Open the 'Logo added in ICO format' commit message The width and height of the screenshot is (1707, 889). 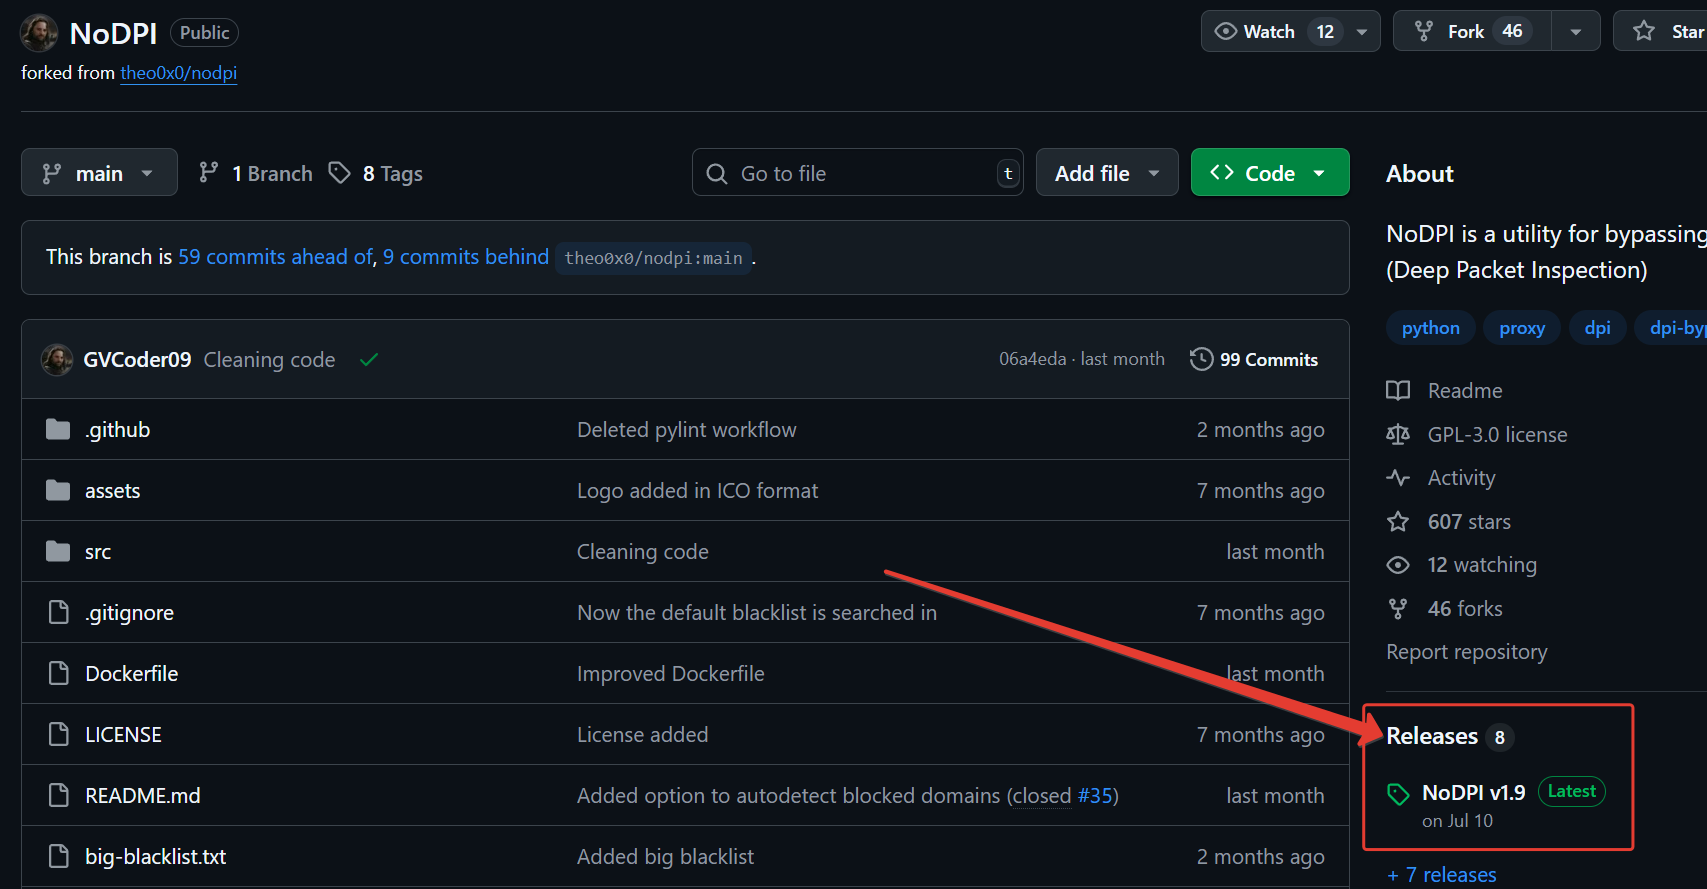[697, 491]
